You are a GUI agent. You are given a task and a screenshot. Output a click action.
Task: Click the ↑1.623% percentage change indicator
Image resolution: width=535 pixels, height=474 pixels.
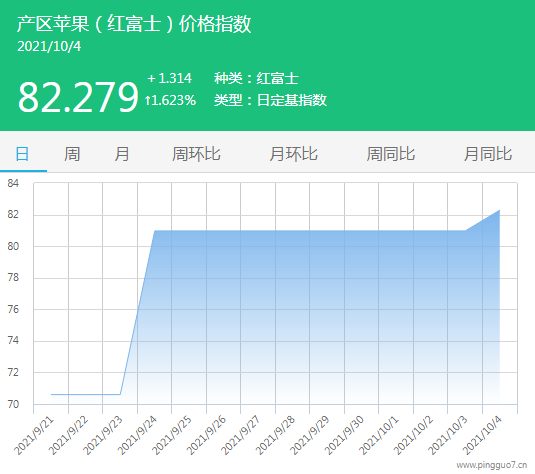point(170,100)
